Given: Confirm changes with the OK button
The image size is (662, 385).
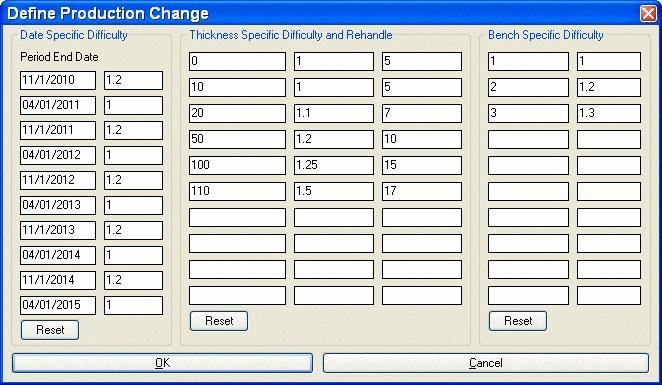Looking at the screenshot, I should click(163, 363).
